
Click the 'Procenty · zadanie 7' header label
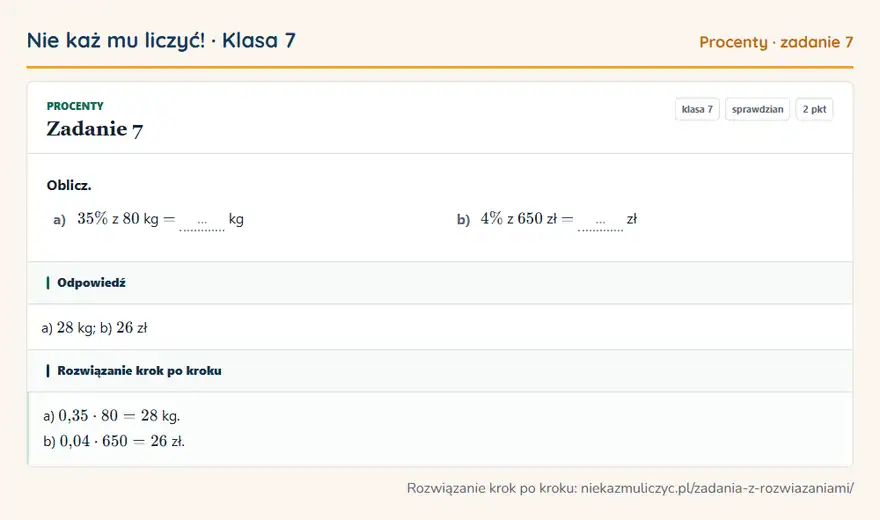pyautogui.click(x=776, y=42)
